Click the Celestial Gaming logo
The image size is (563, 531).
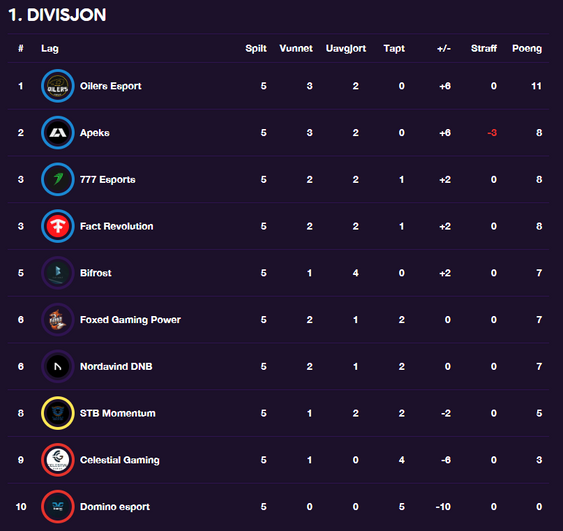(x=57, y=460)
